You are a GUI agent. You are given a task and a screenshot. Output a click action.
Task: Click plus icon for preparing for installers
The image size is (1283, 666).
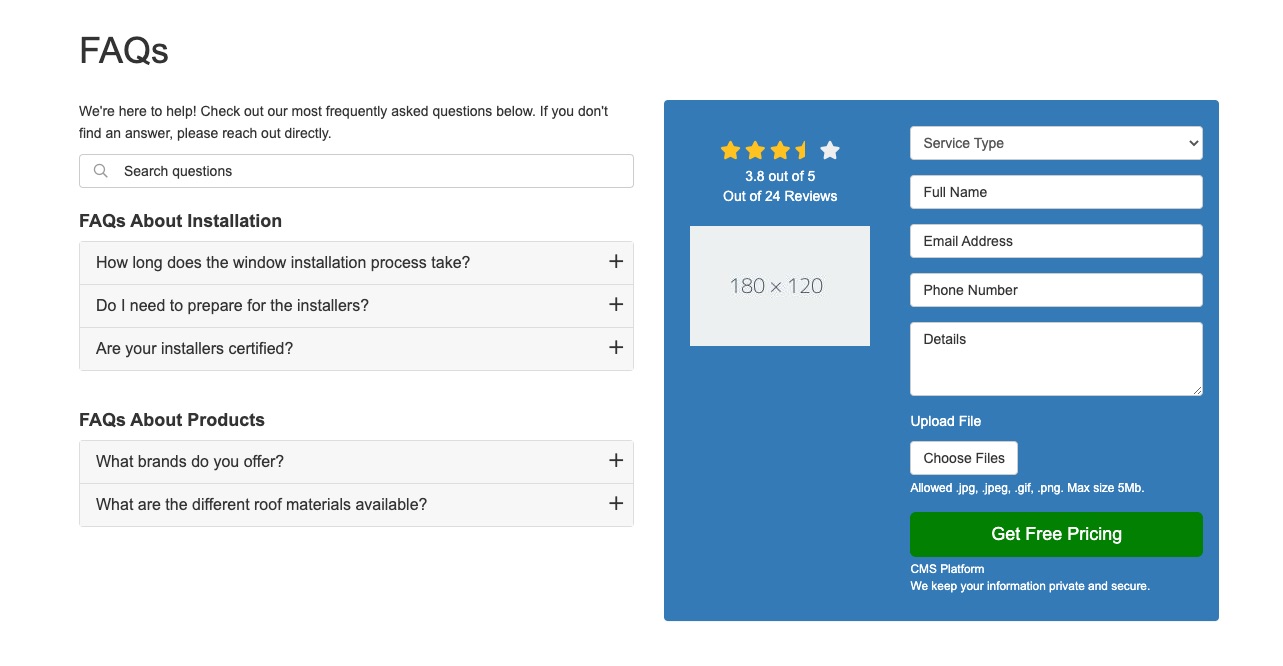pyautogui.click(x=616, y=304)
